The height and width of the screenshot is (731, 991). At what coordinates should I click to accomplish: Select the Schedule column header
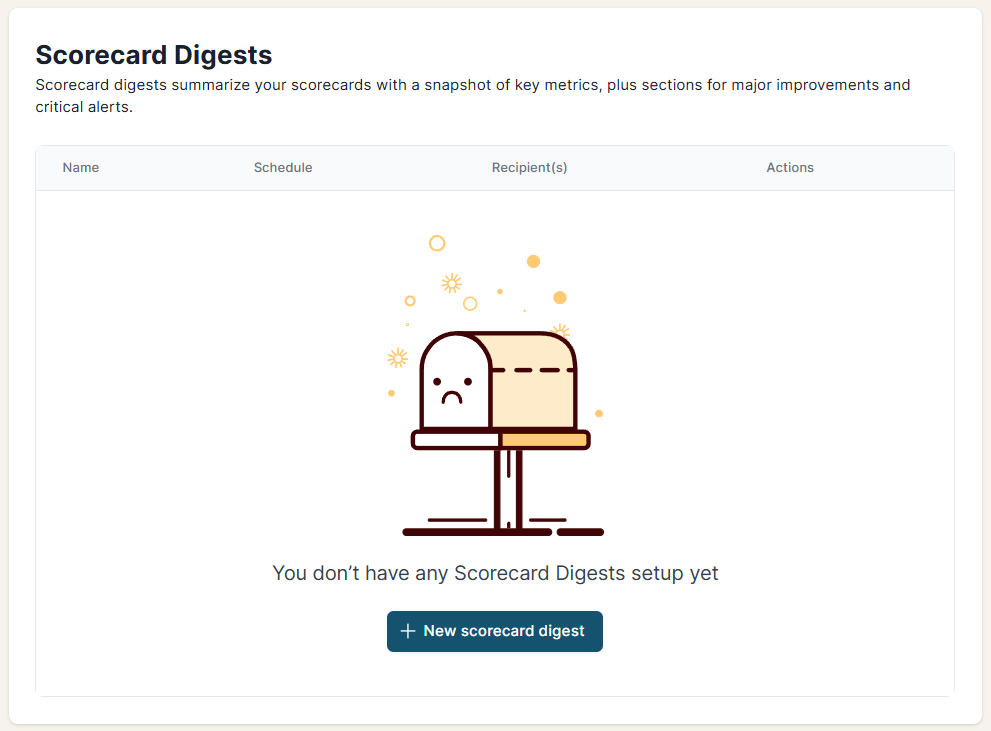click(283, 168)
